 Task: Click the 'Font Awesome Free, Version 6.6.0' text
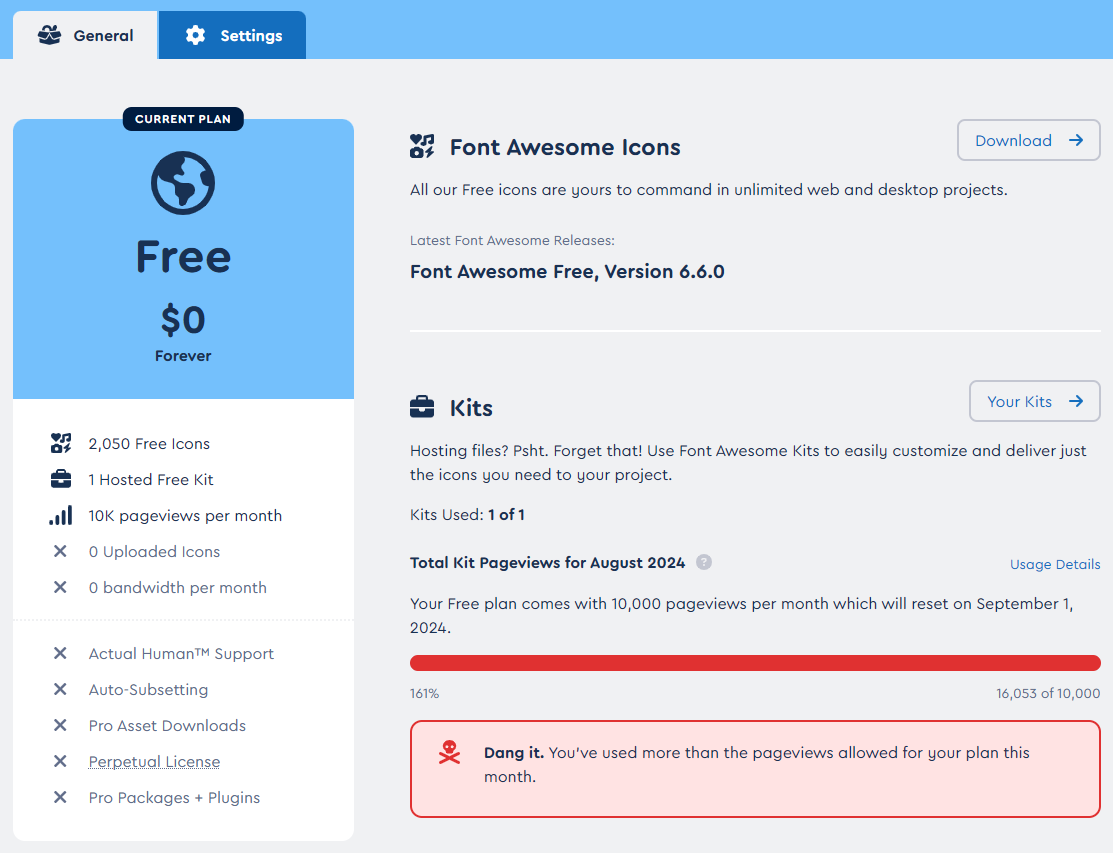567,272
